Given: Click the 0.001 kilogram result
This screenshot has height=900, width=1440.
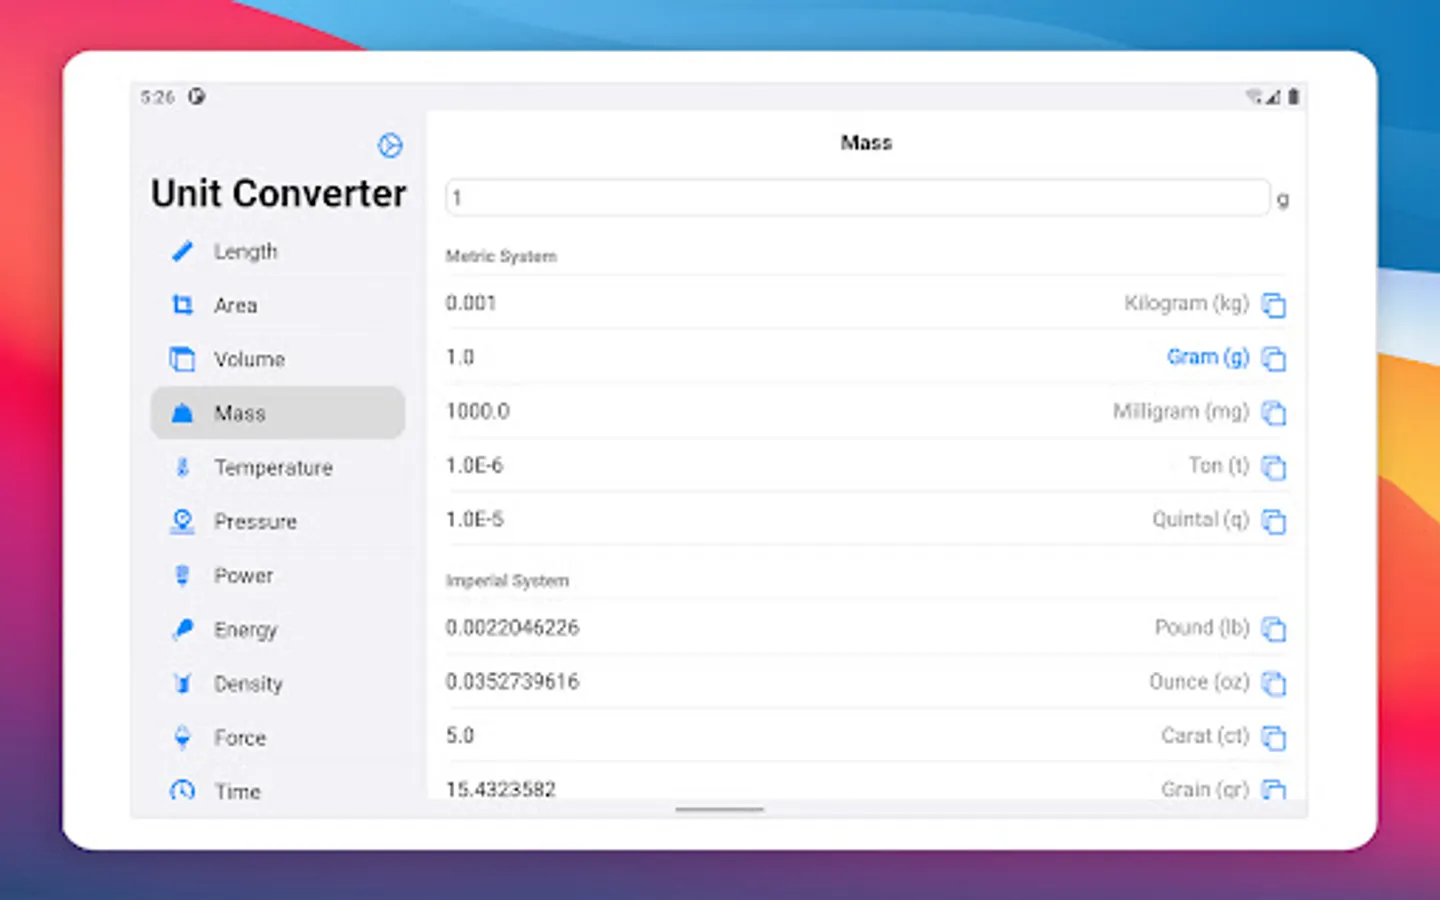Looking at the screenshot, I should pyautogui.click(x=471, y=303).
